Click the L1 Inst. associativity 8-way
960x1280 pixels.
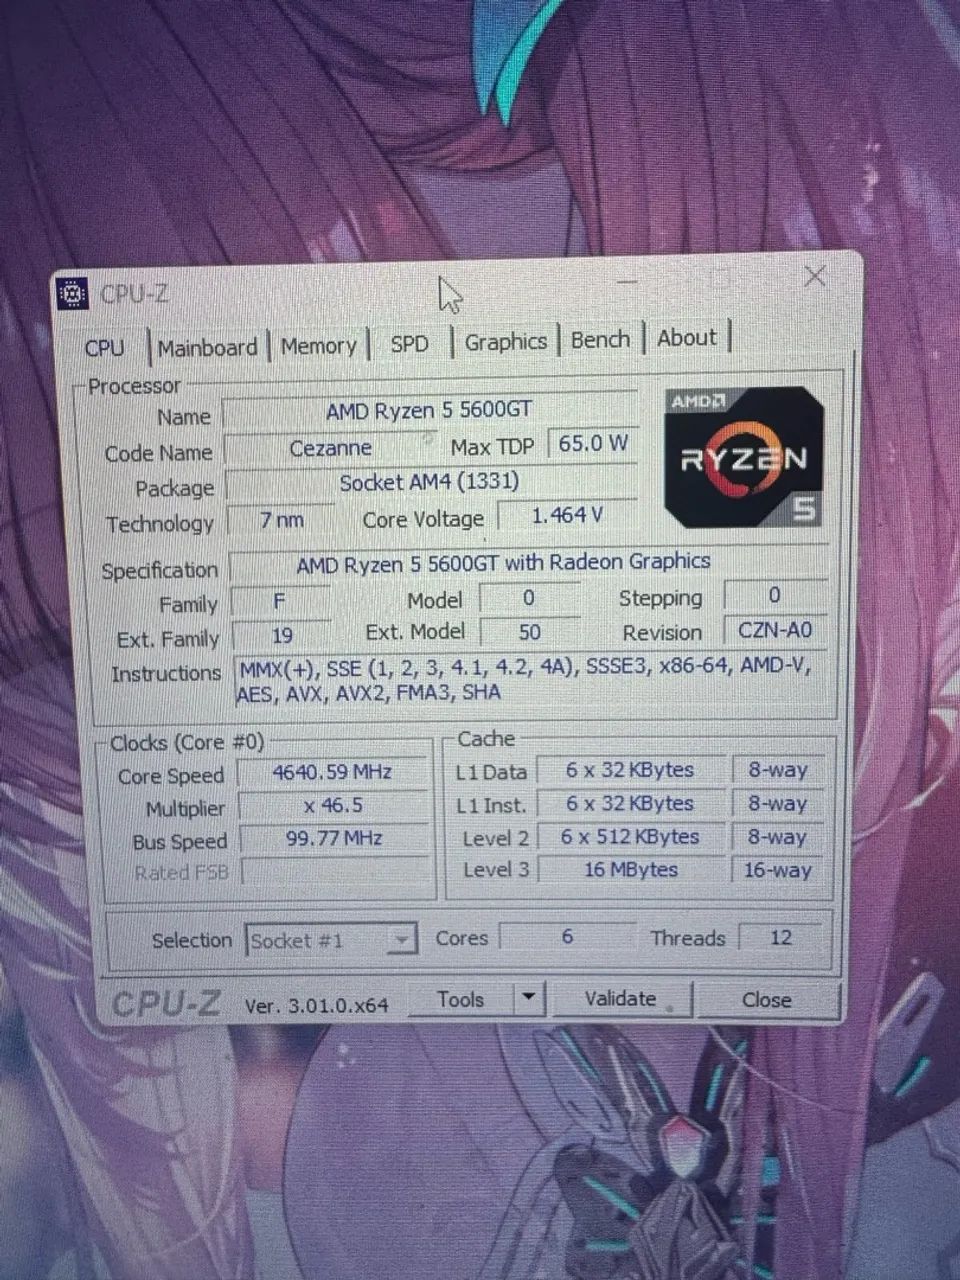(778, 803)
